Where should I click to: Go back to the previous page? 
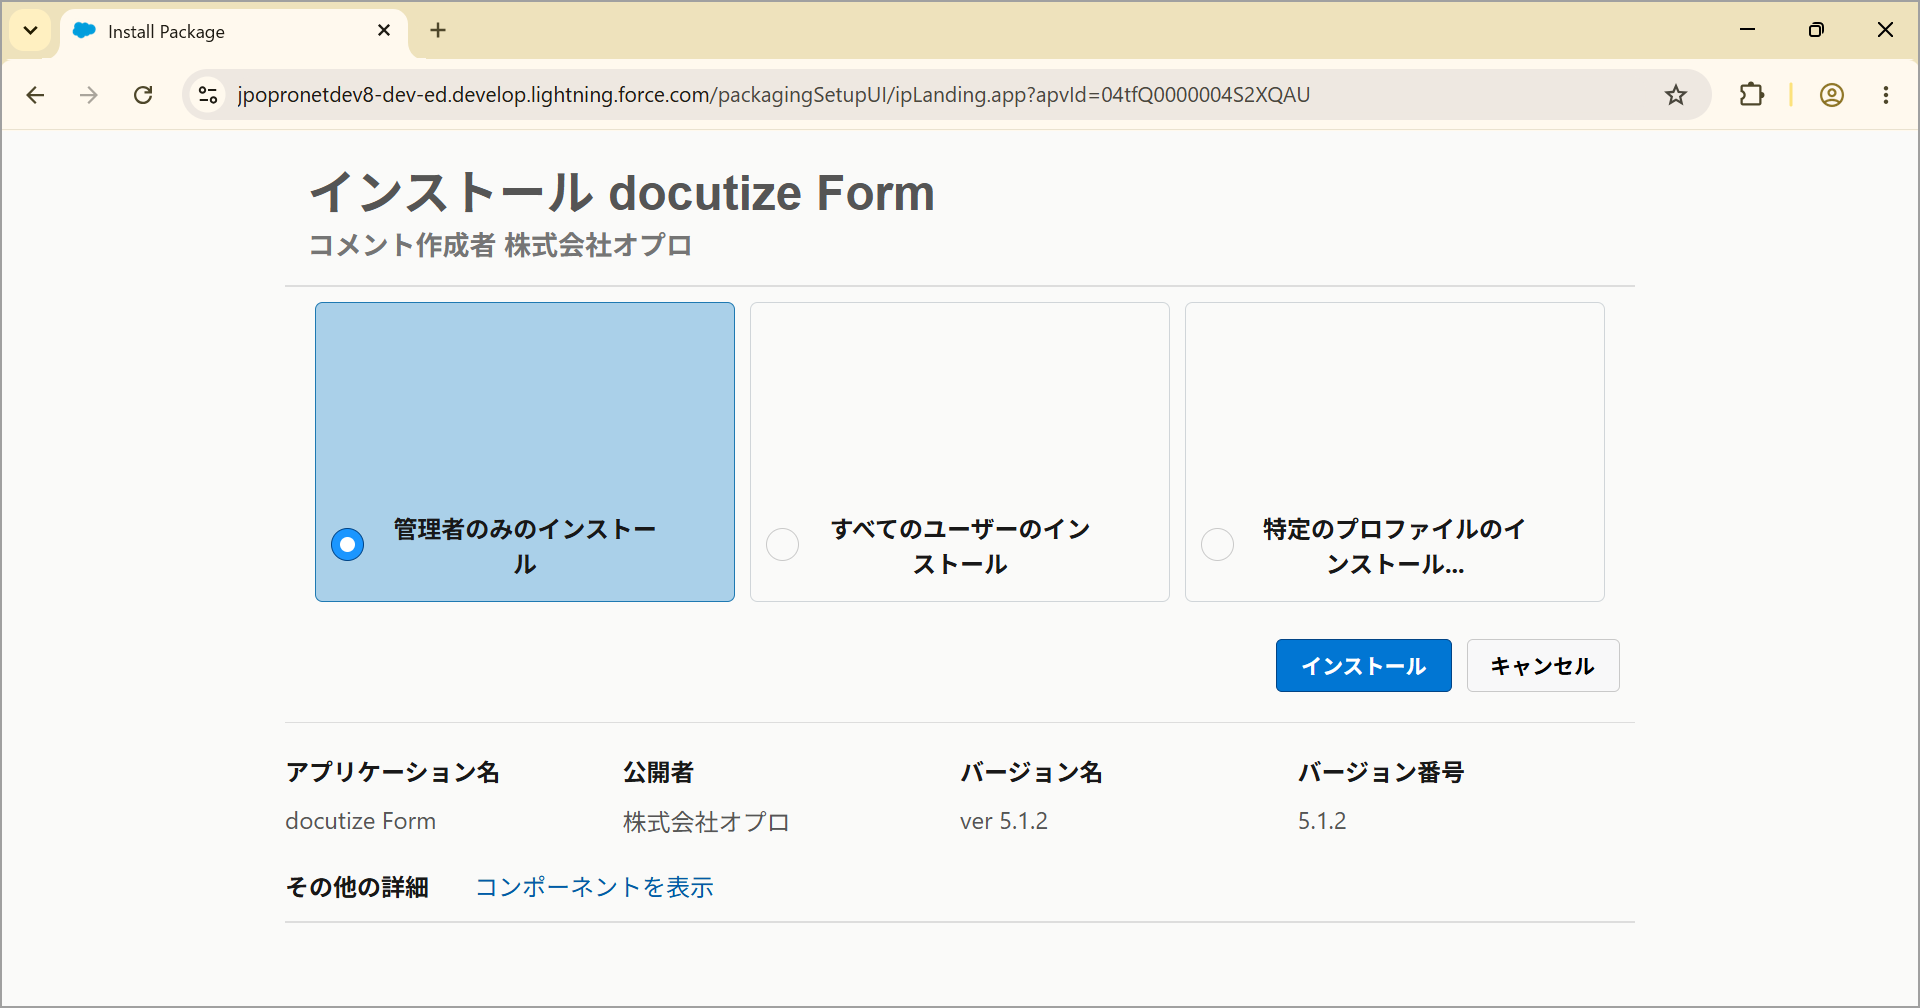coord(36,95)
